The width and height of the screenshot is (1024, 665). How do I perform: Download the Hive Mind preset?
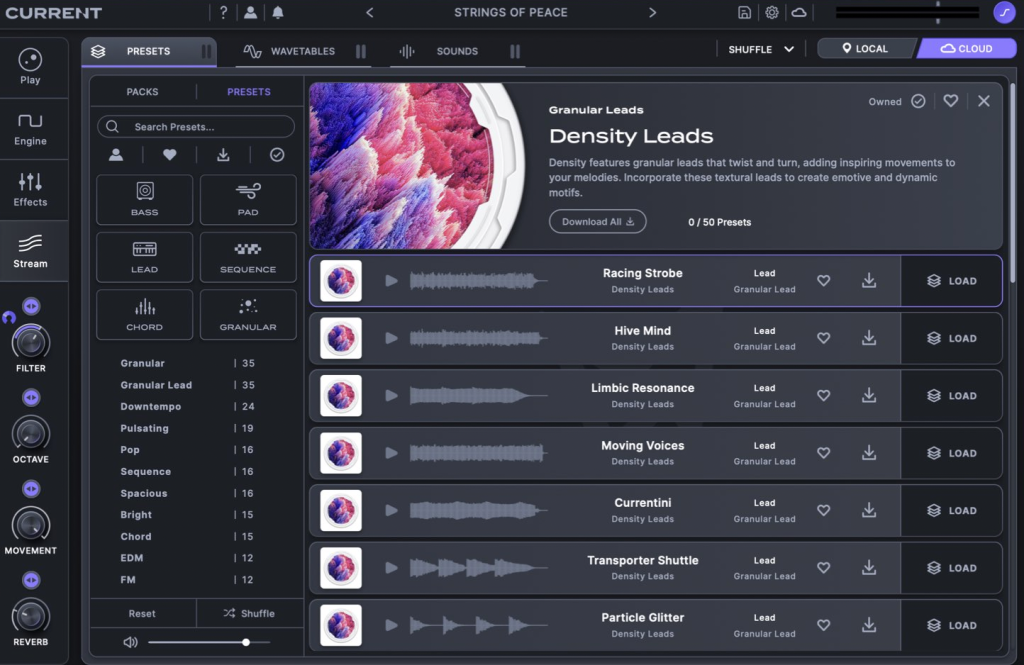869,338
